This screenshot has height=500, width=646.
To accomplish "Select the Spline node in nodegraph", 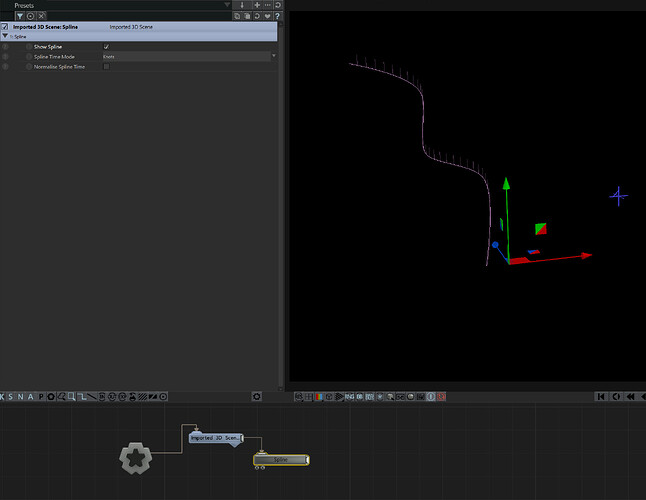I will click(x=281, y=460).
